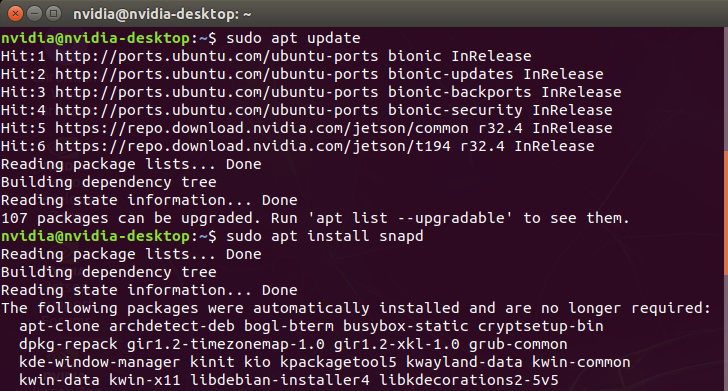Click the 'kde-window-manager' package name
728x391 pixels.
tap(99, 362)
